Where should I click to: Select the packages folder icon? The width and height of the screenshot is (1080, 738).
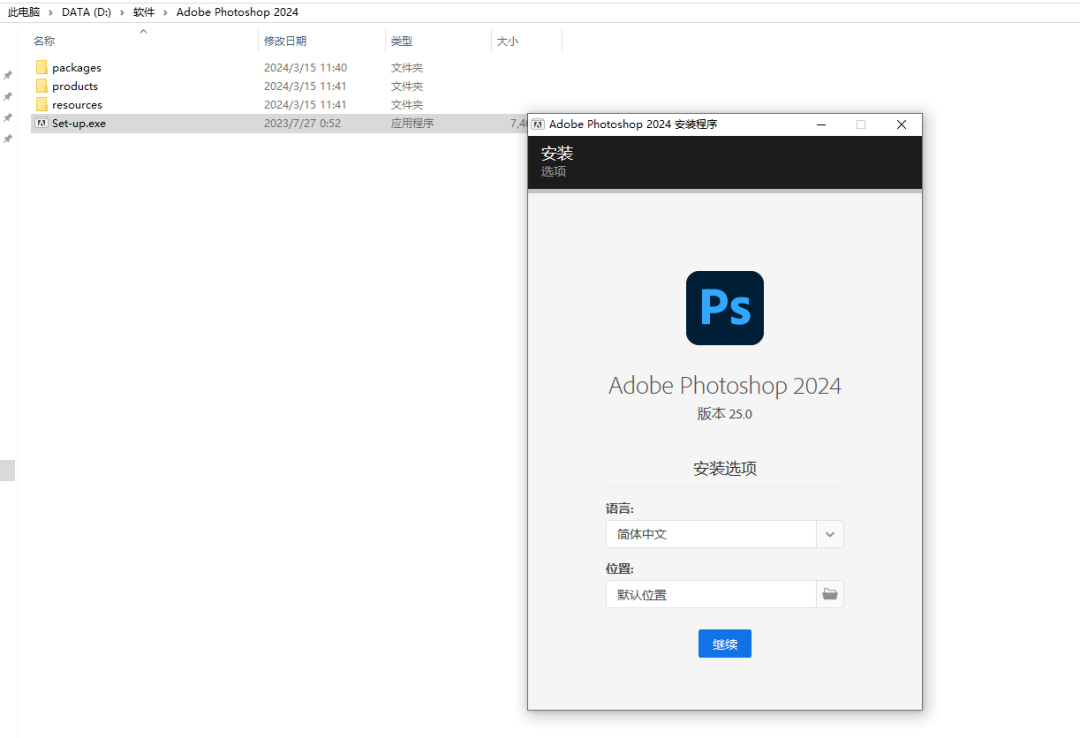pos(41,68)
